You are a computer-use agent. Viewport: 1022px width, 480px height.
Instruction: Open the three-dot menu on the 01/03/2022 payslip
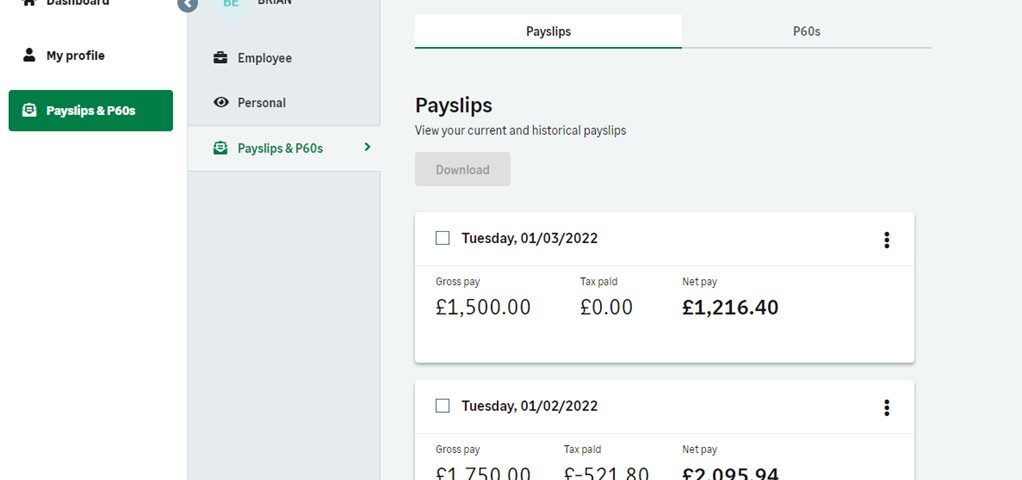[886, 240]
